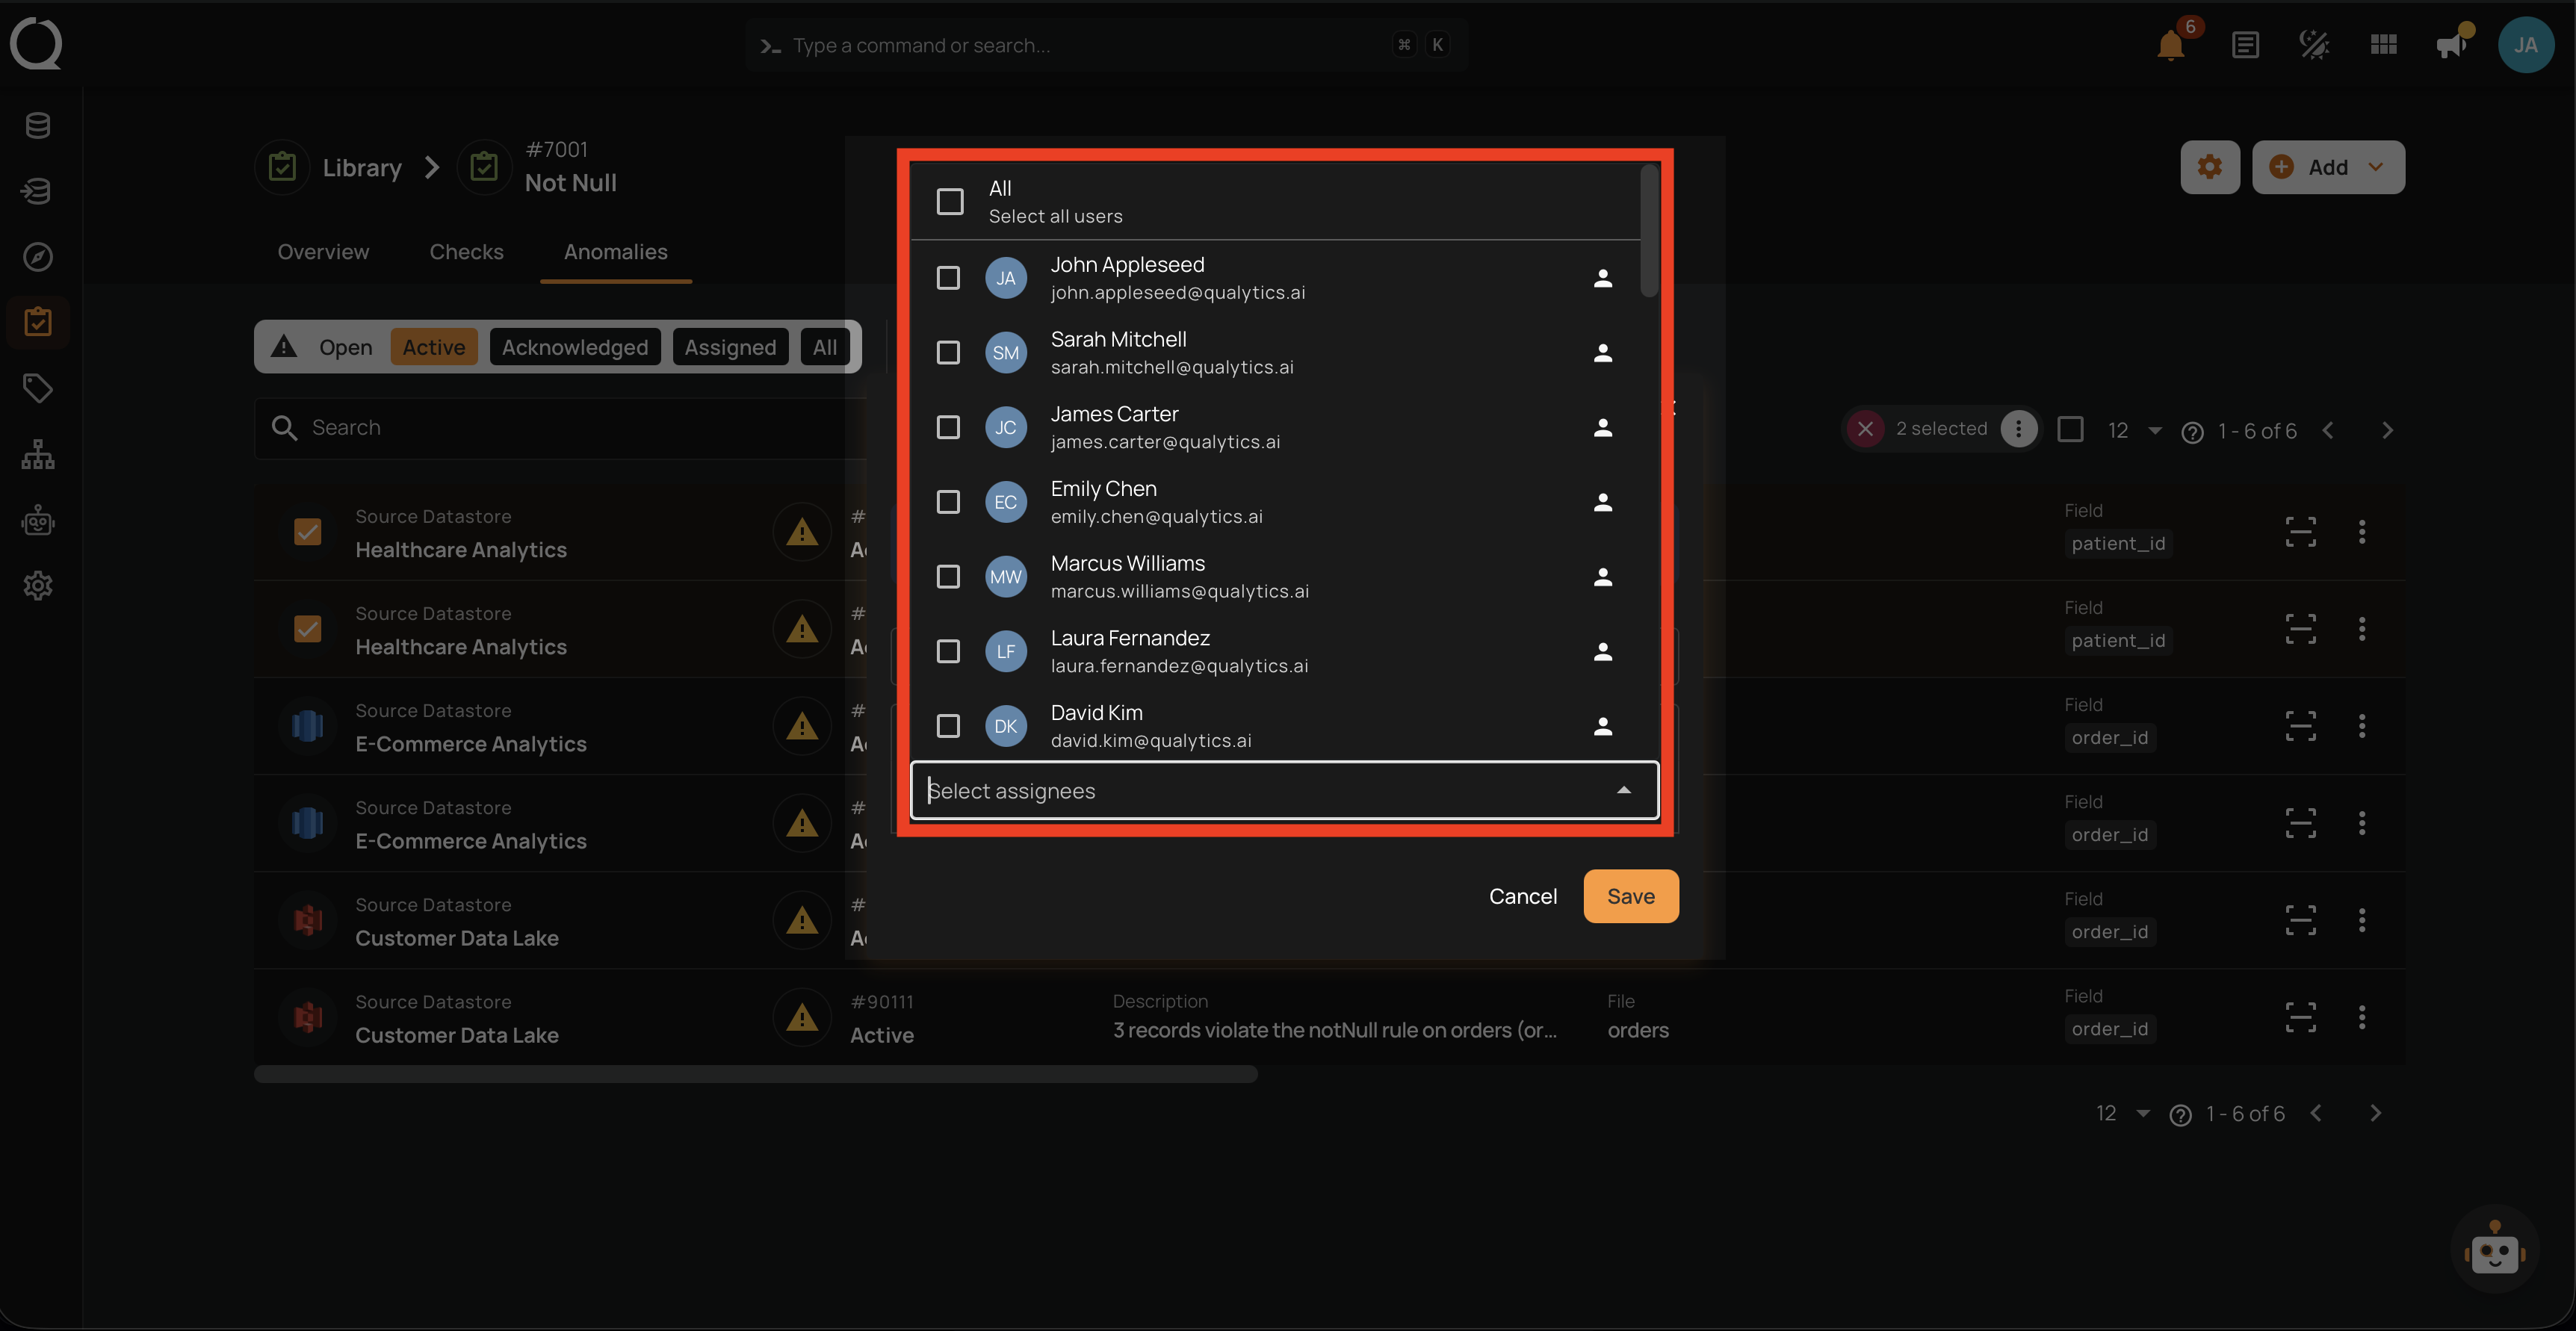Go to Library breadcrumb link

(x=361, y=167)
